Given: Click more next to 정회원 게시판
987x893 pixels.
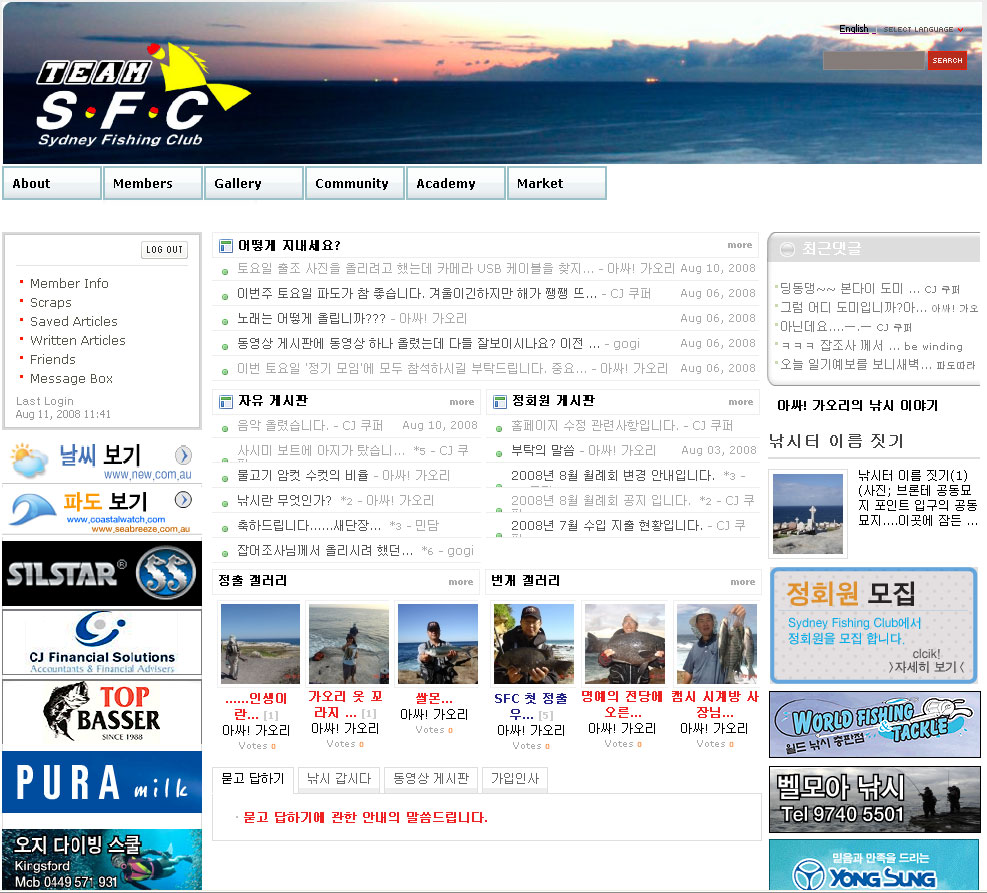Looking at the screenshot, I should point(740,402).
